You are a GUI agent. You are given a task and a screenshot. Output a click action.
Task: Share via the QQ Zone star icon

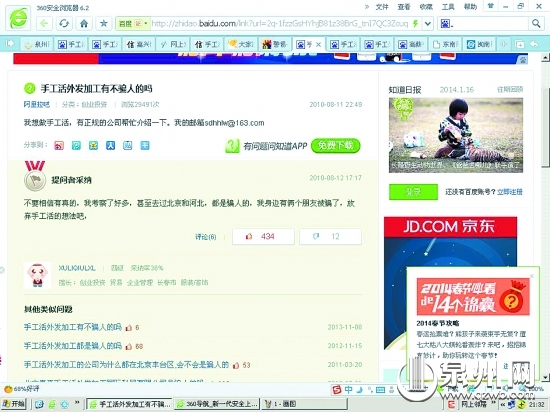(x=93, y=146)
